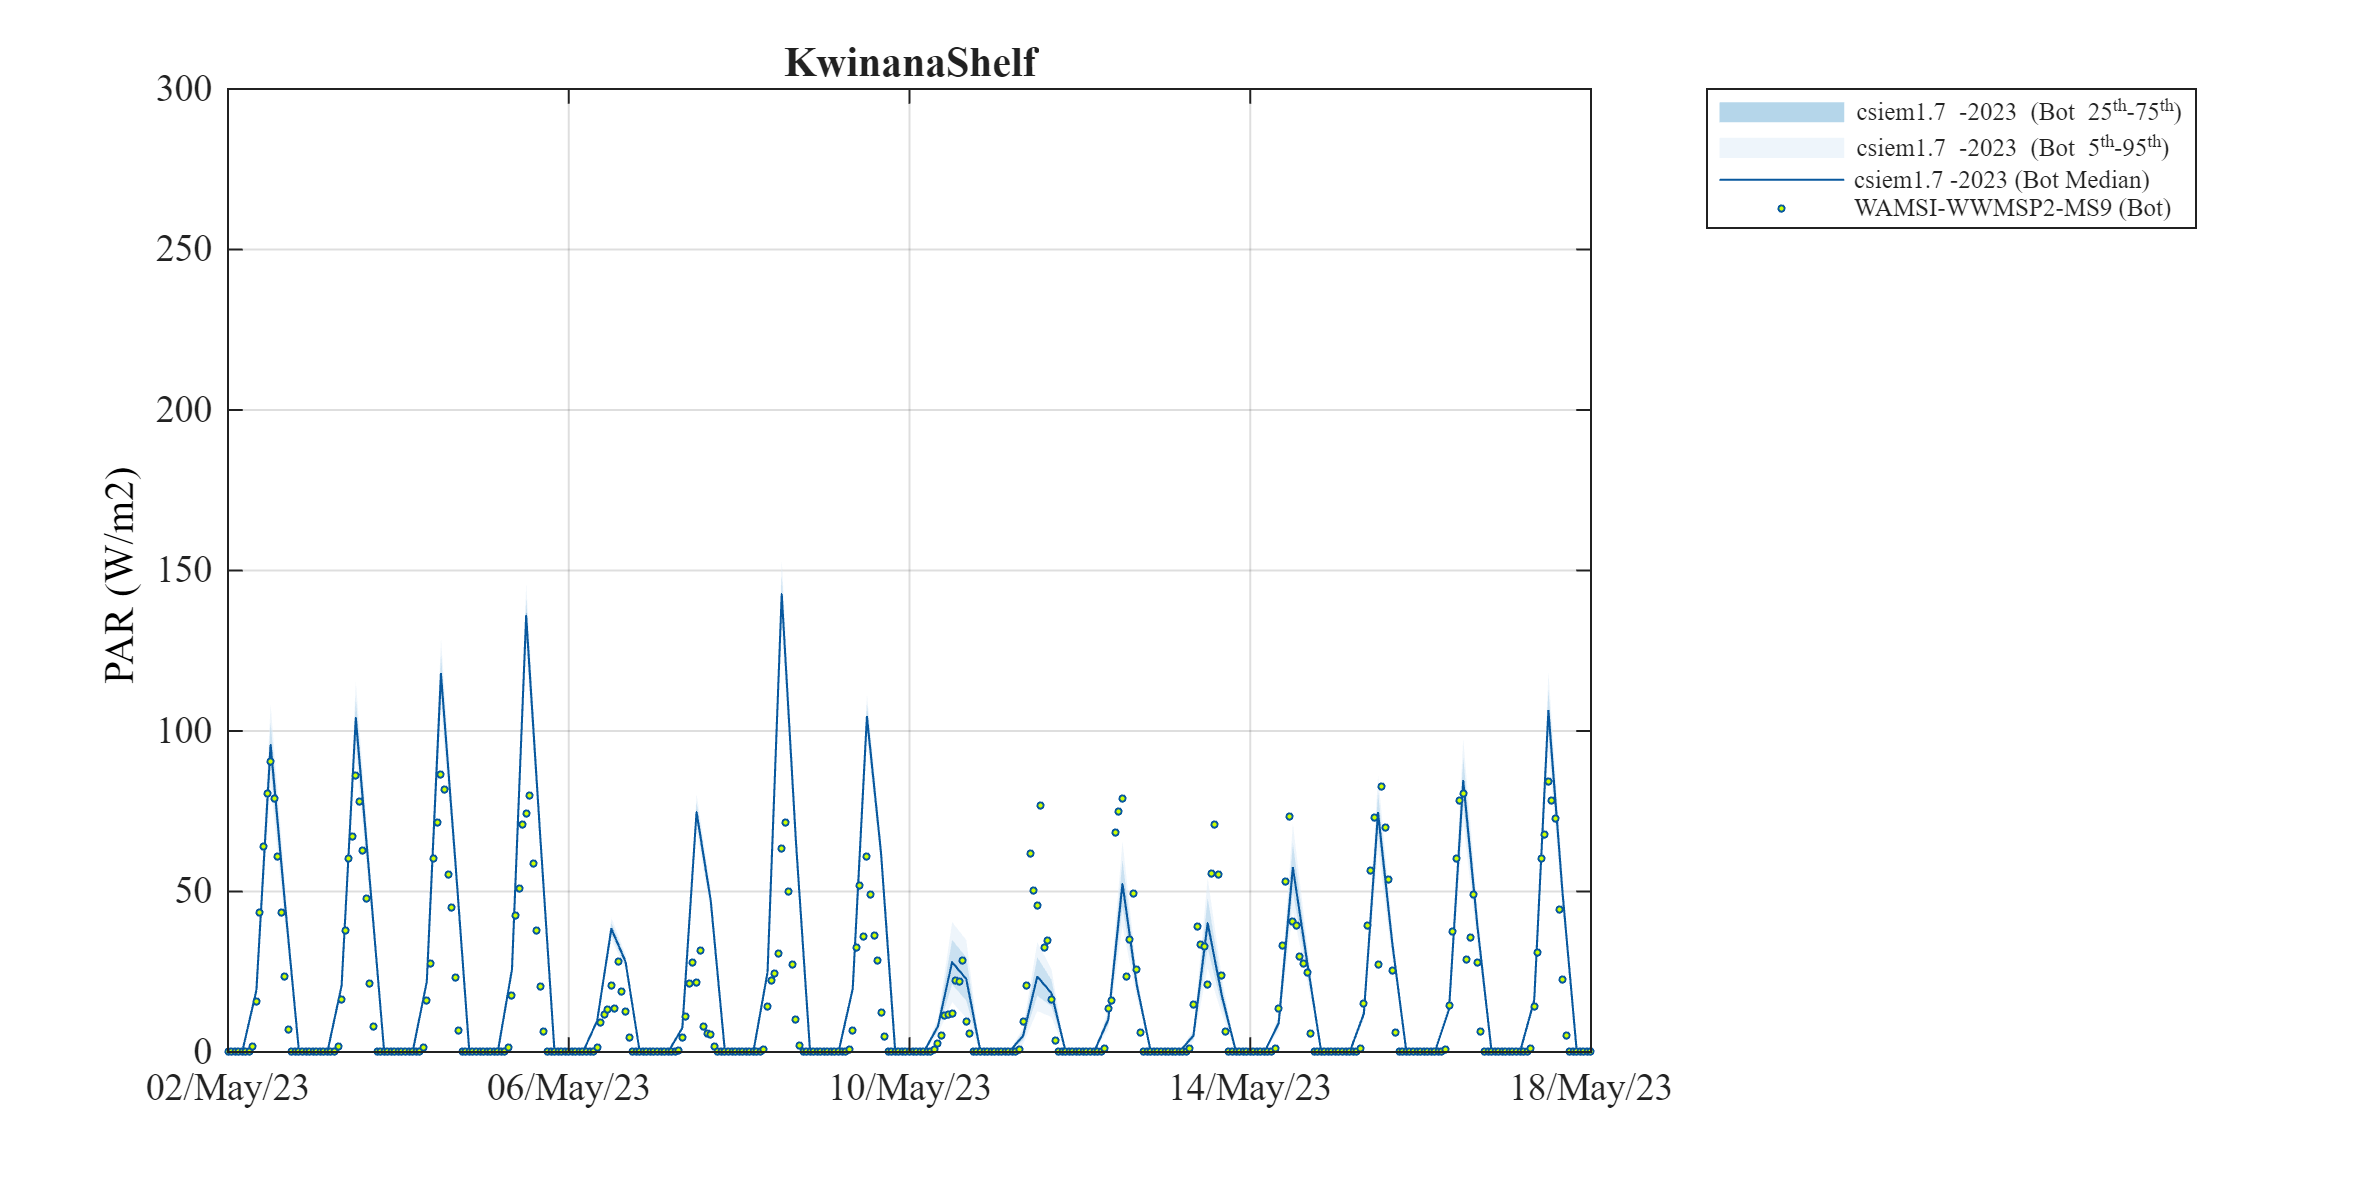The image size is (2363, 1182).
Task: Select the 'WAMSI-WWMSP2-MS9 (Bot)' legend label
Action: 2012,208
